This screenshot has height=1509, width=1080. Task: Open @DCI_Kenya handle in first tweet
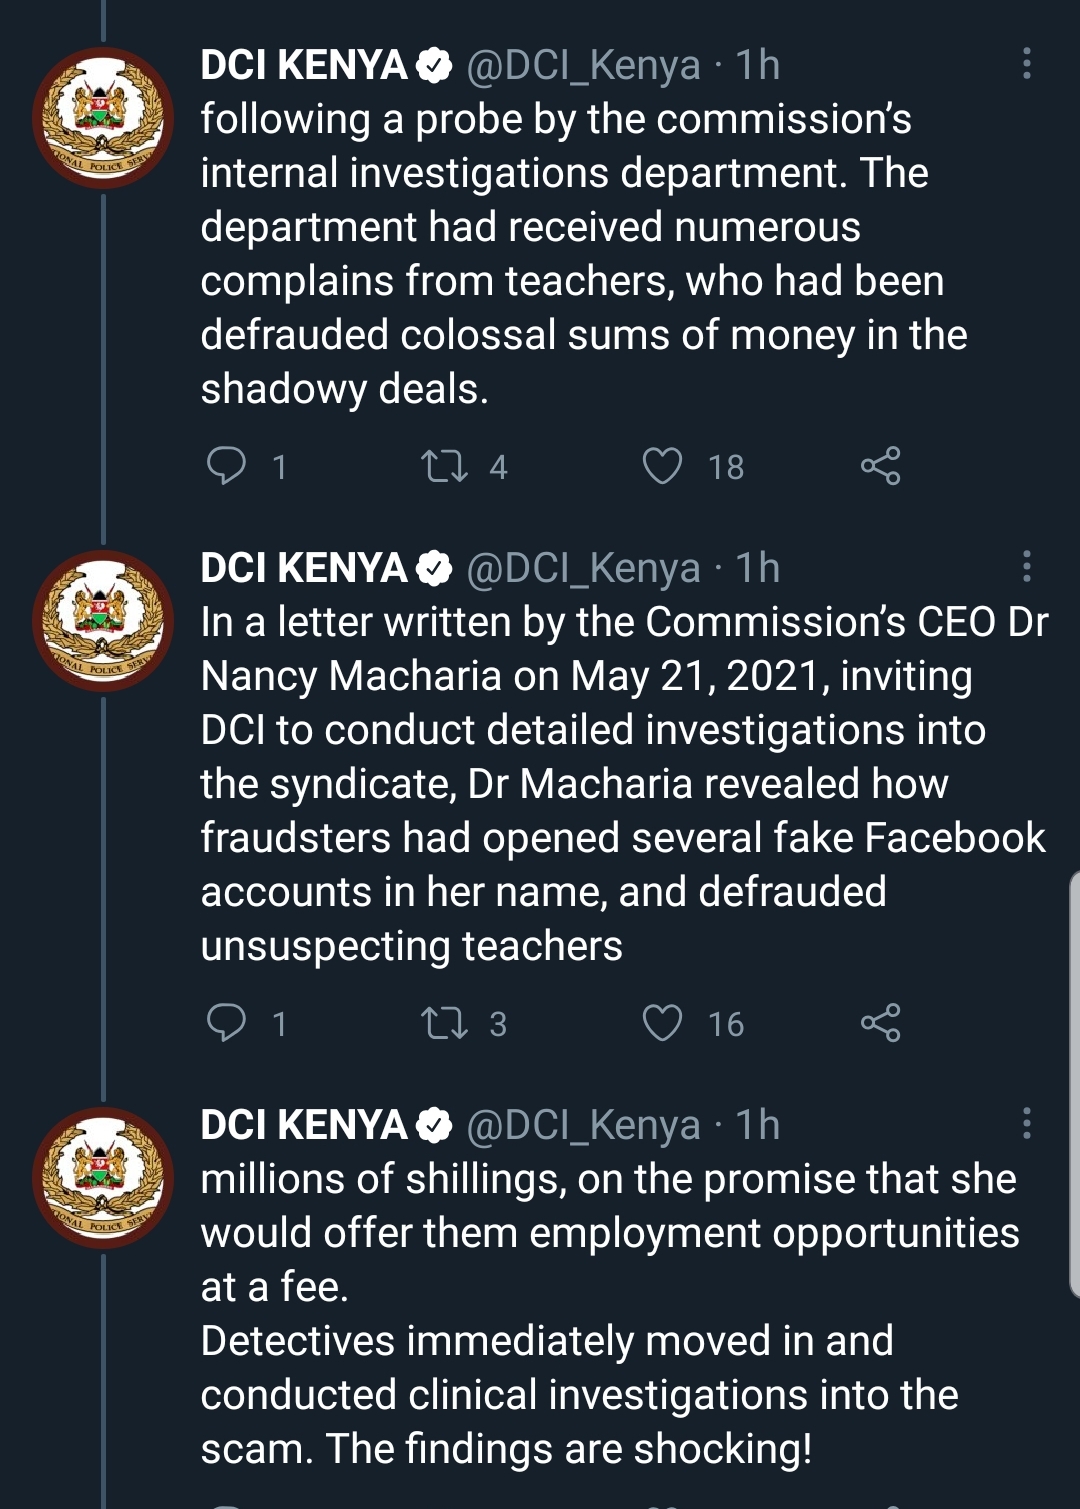click(x=583, y=65)
